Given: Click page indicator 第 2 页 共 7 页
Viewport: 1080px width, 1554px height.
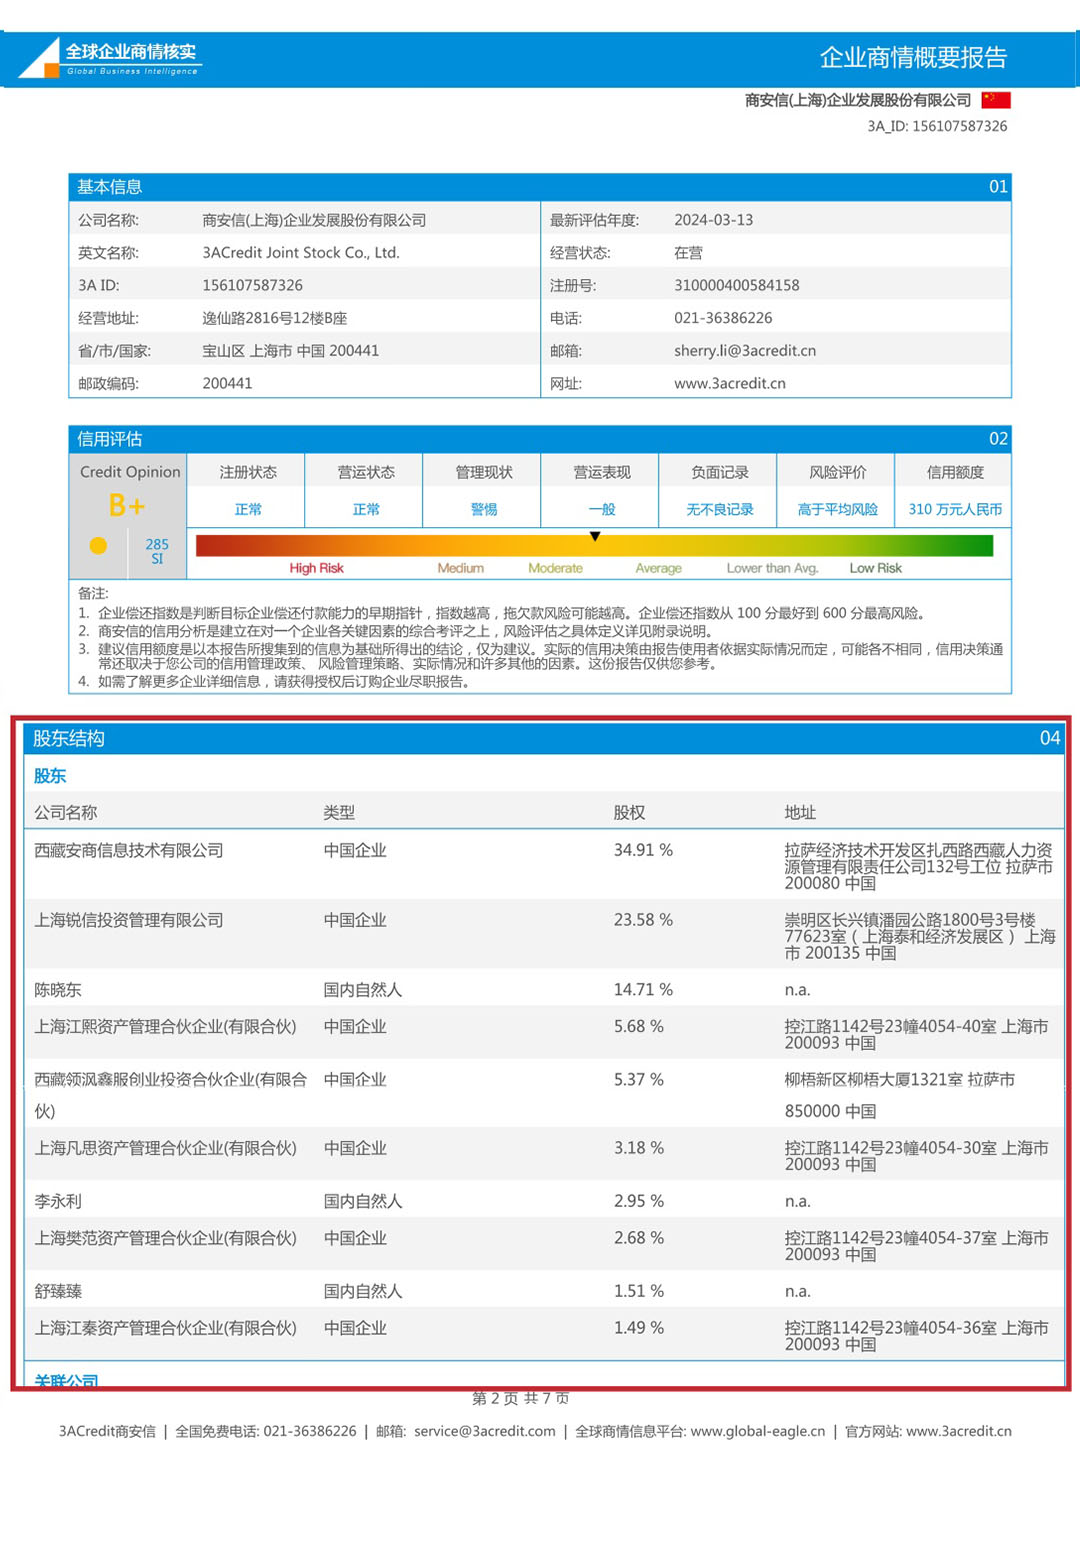Looking at the screenshot, I should [521, 1398].
